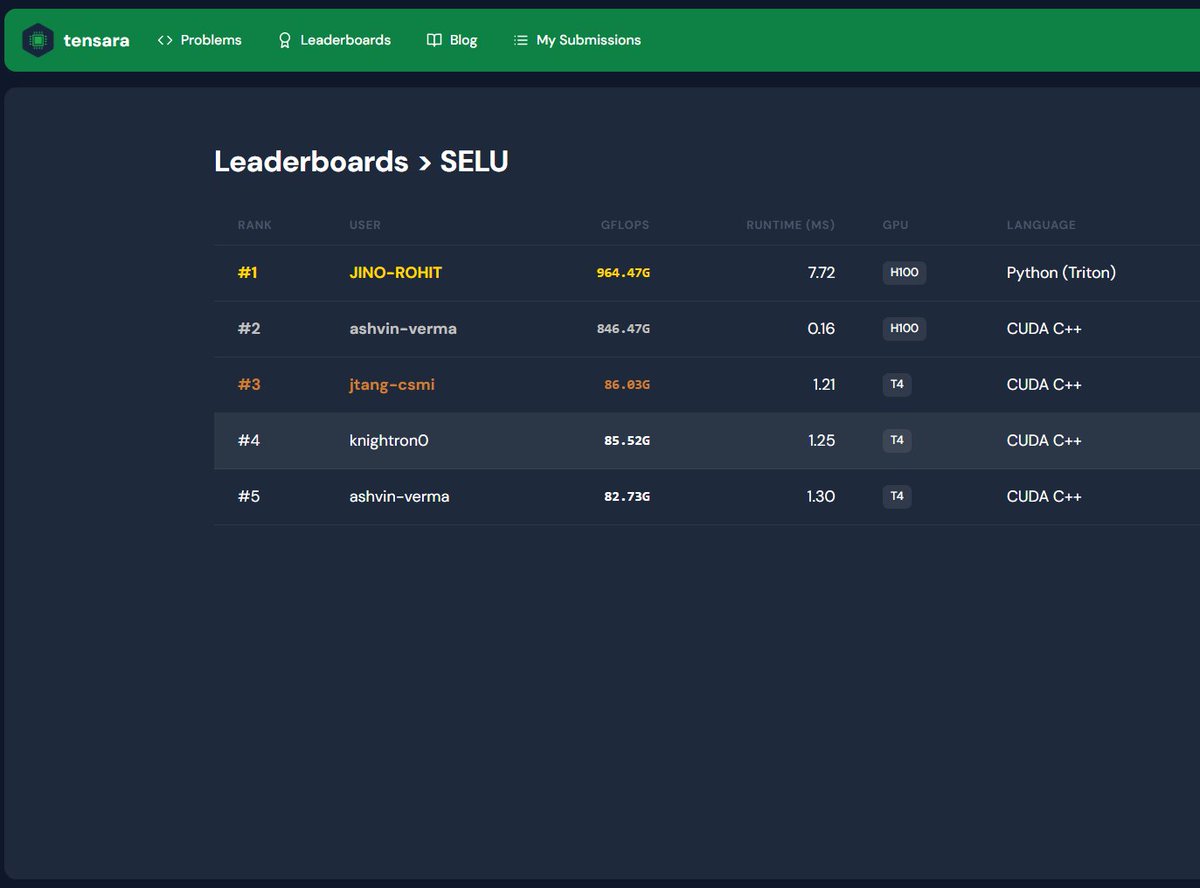The image size is (1200, 888).
Task: Click the Problems code-brackets icon
Action: point(165,40)
